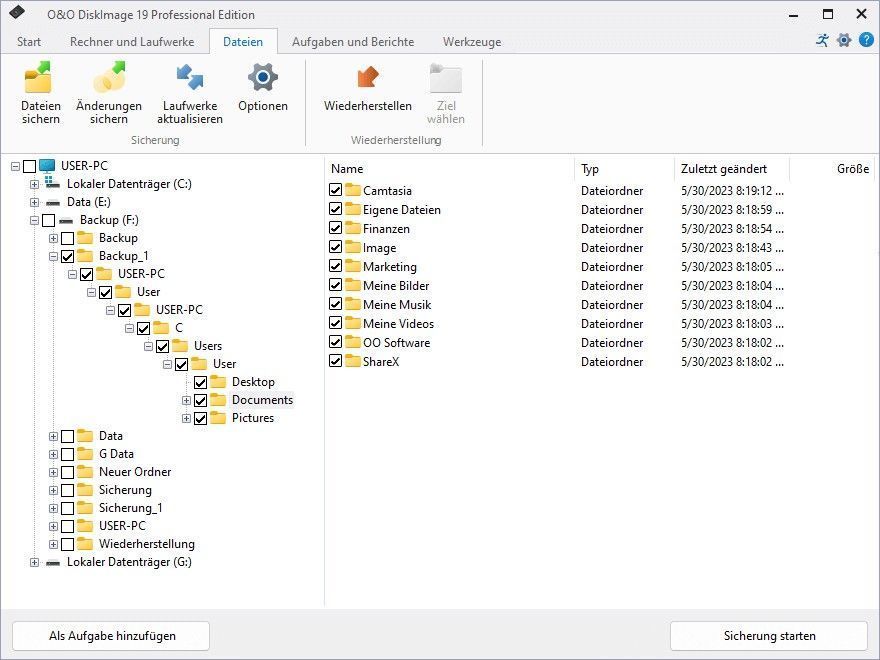Image resolution: width=880 pixels, height=660 pixels.
Task: Open the Aufgaben und Berichte tab
Action: (x=353, y=42)
